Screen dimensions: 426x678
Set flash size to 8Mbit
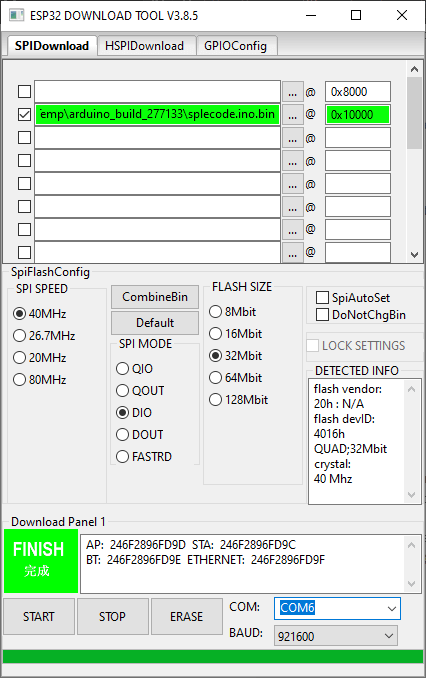click(x=233, y=312)
